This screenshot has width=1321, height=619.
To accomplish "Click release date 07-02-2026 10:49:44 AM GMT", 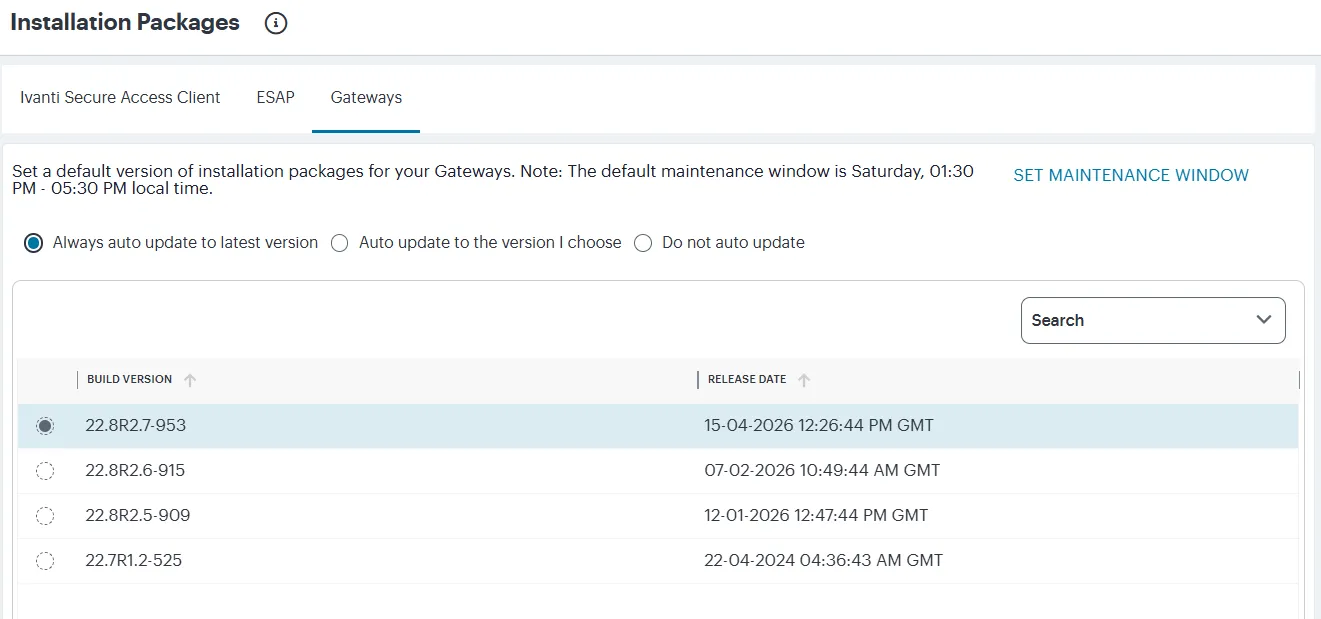I will pyautogui.click(x=822, y=471).
